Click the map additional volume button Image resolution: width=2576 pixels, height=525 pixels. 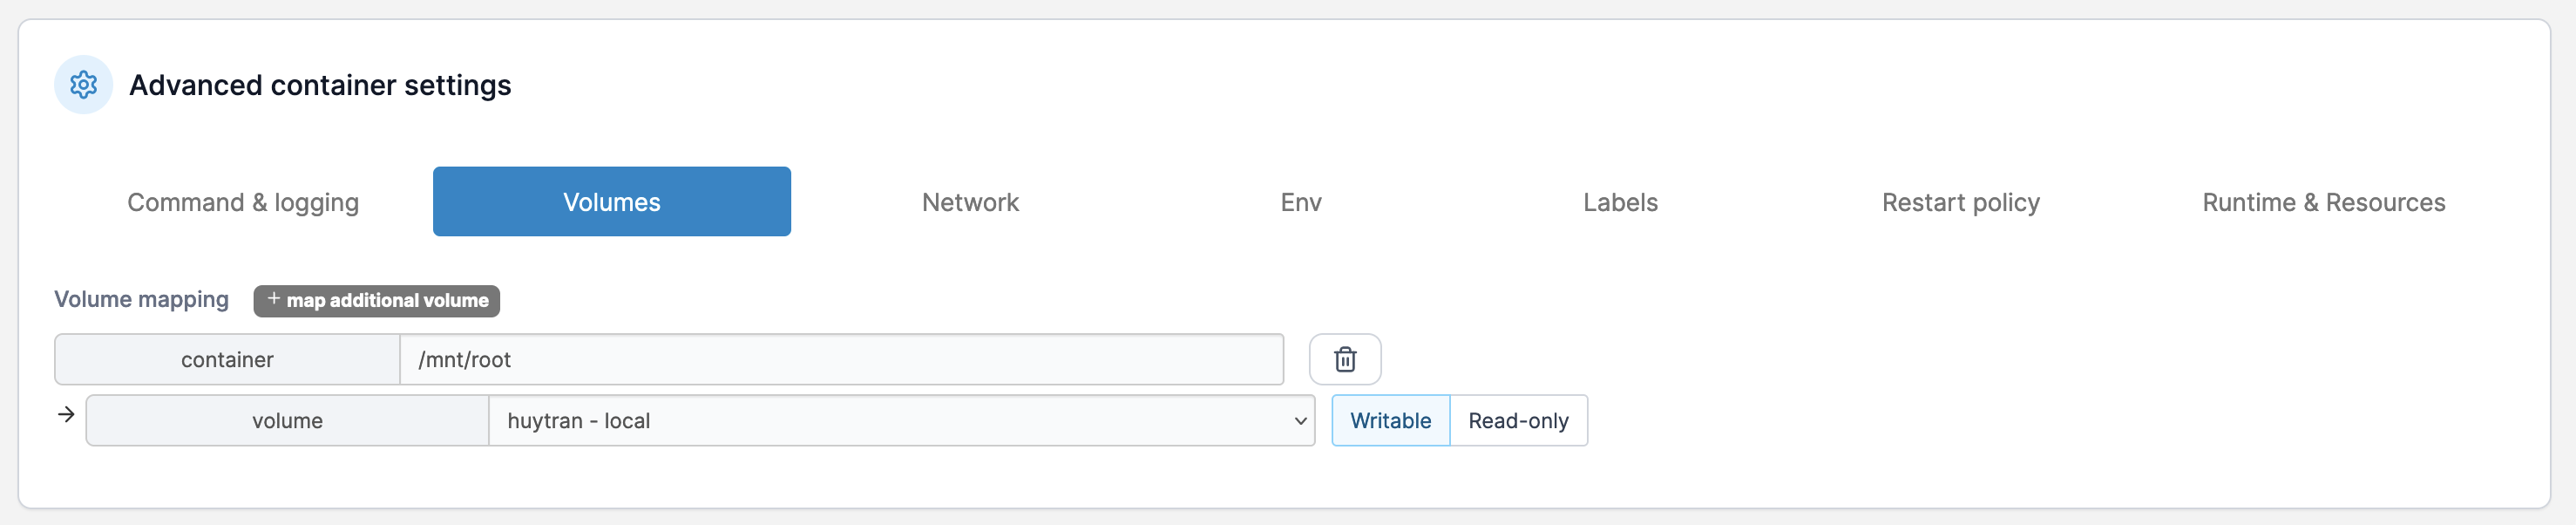click(387, 301)
